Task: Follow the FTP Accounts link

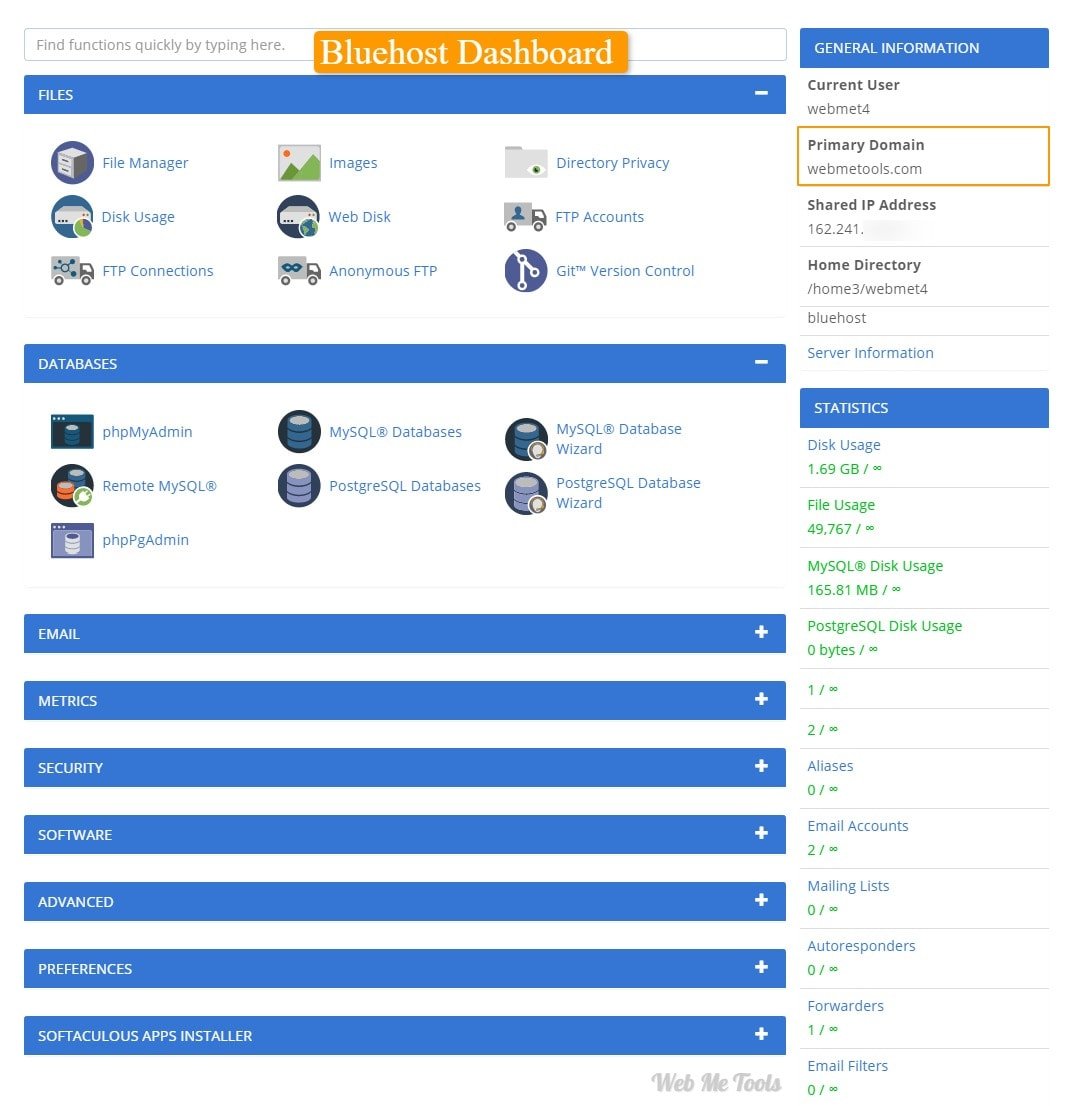Action: pyautogui.click(x=599, y=217)
